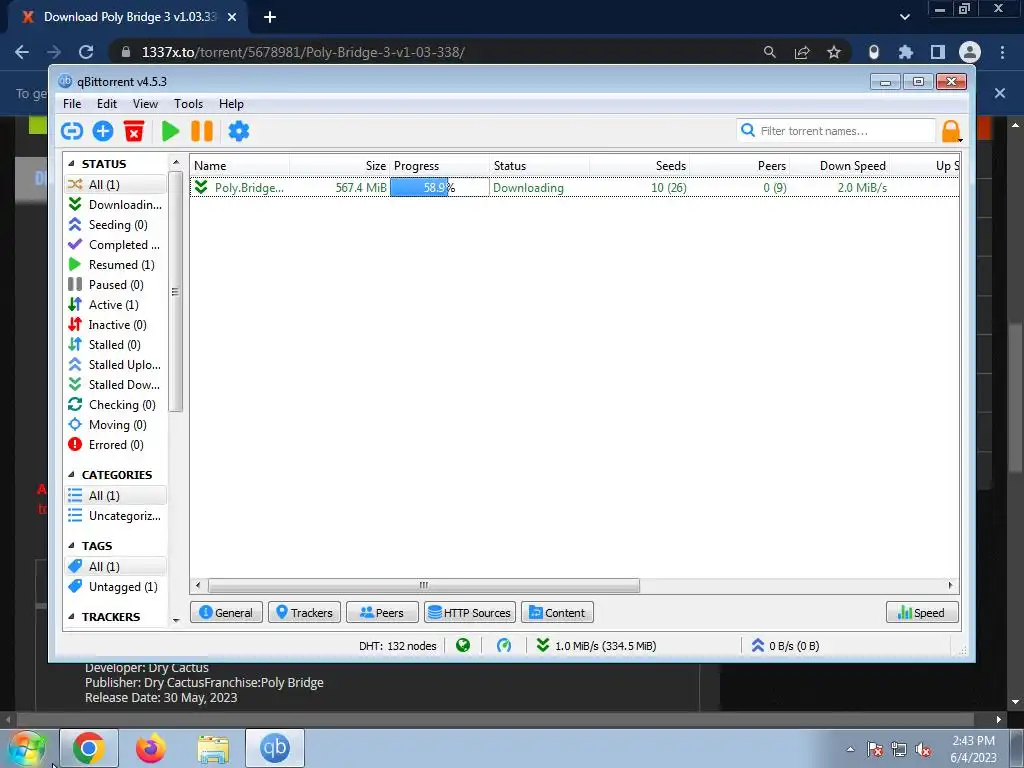Open the Help menu
The width and height of the screenshot is (1024, 768).
click(x=231, y=104)
